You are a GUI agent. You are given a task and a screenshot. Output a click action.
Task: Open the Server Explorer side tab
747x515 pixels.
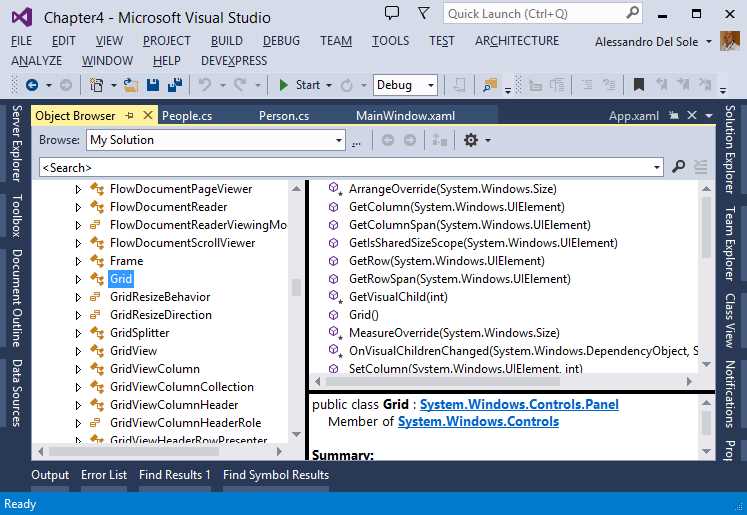pos(17,143)
